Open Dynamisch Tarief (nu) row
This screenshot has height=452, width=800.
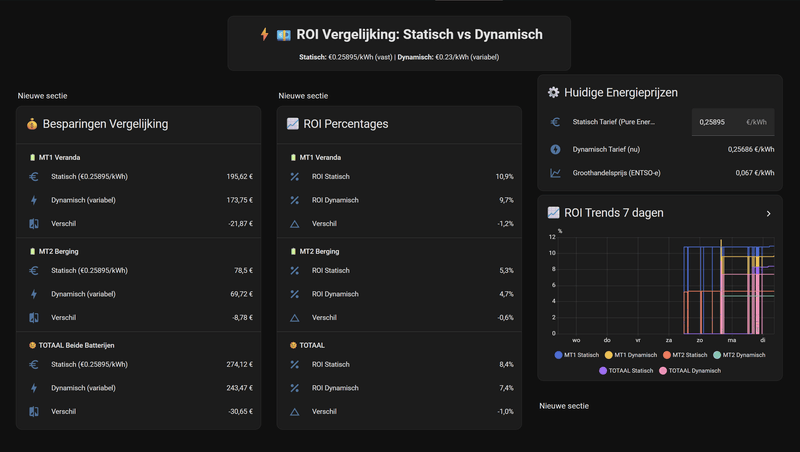[x=620, y=150]
